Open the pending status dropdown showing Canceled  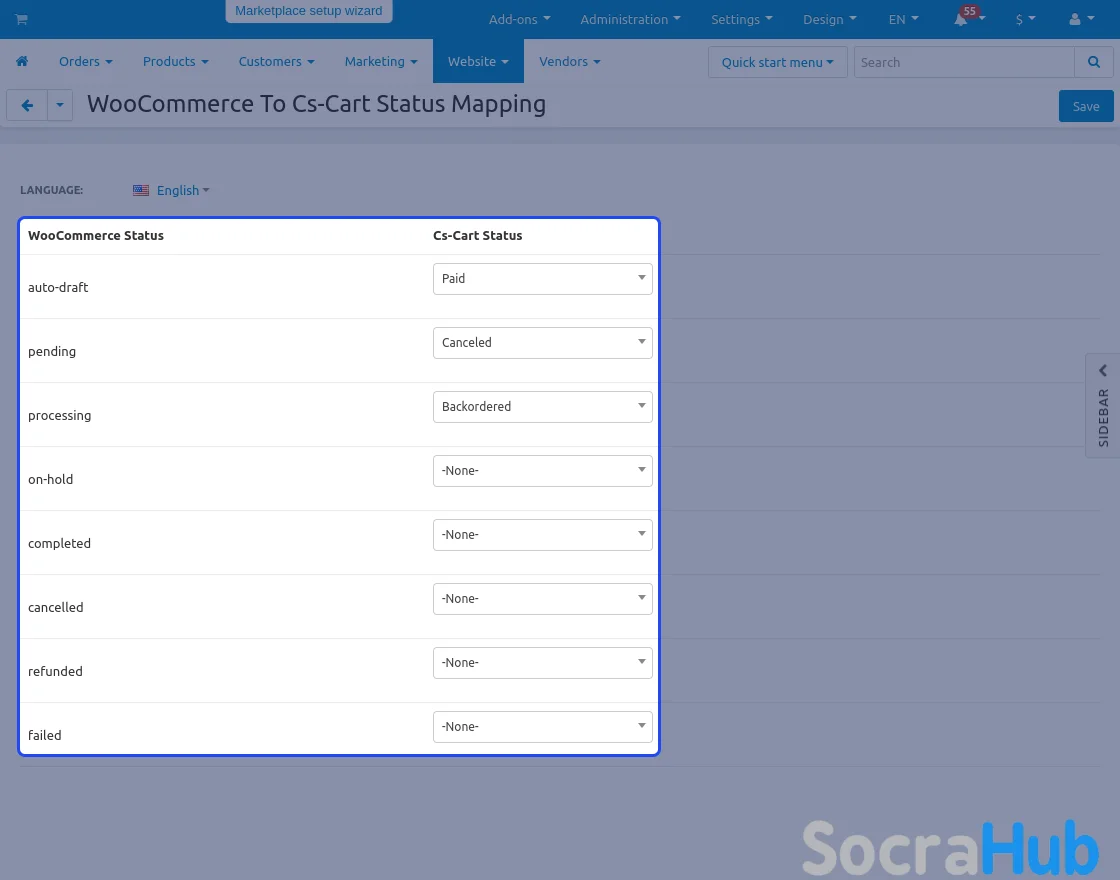pos(542,343)
